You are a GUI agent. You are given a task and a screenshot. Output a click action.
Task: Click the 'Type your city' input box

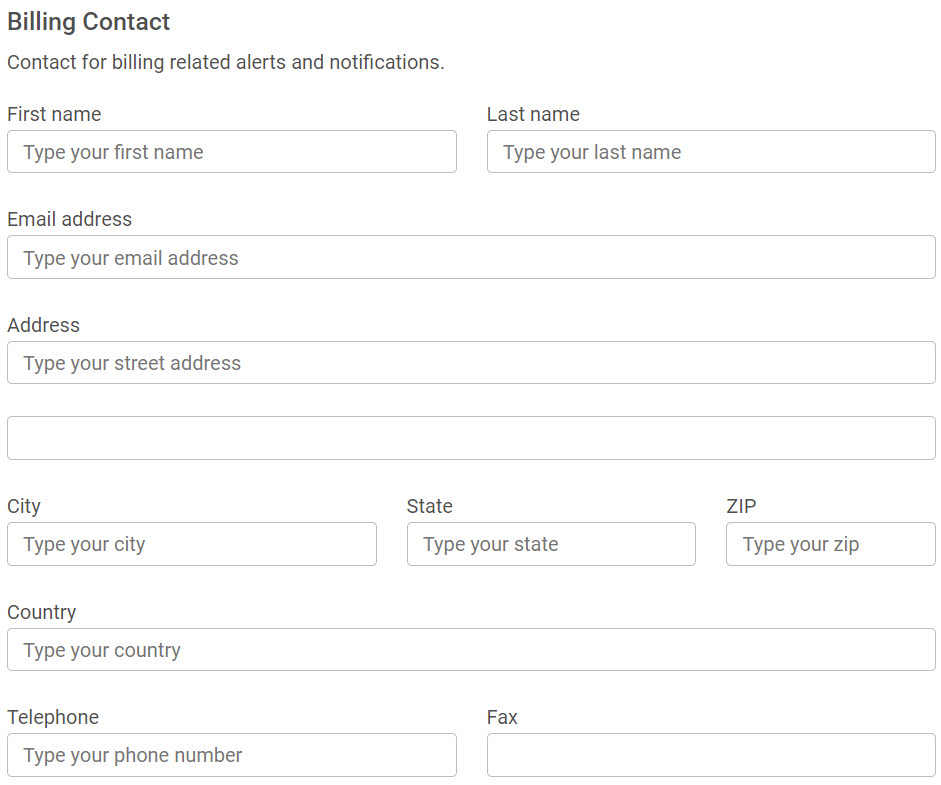pyautogui.click(x=191, y=544)
